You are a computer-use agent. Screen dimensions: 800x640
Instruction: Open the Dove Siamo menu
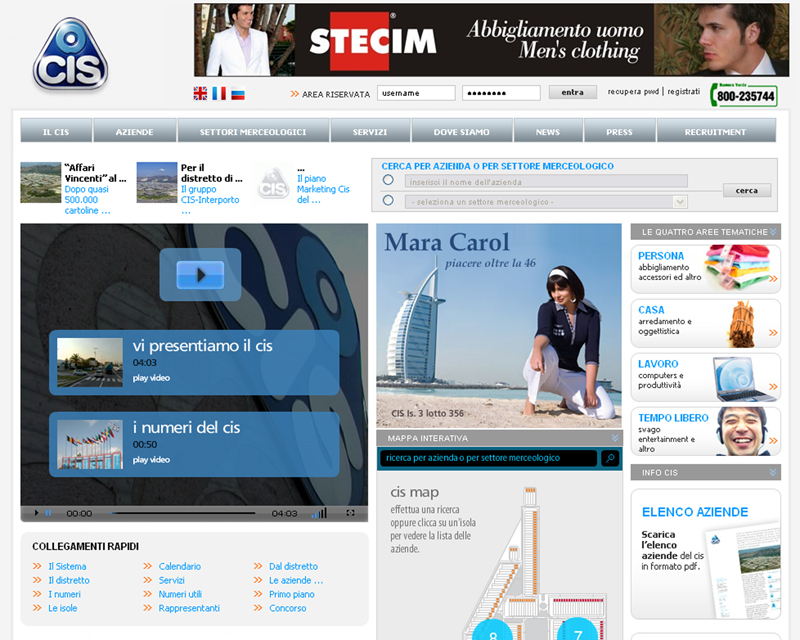click(x=462, y=131)
